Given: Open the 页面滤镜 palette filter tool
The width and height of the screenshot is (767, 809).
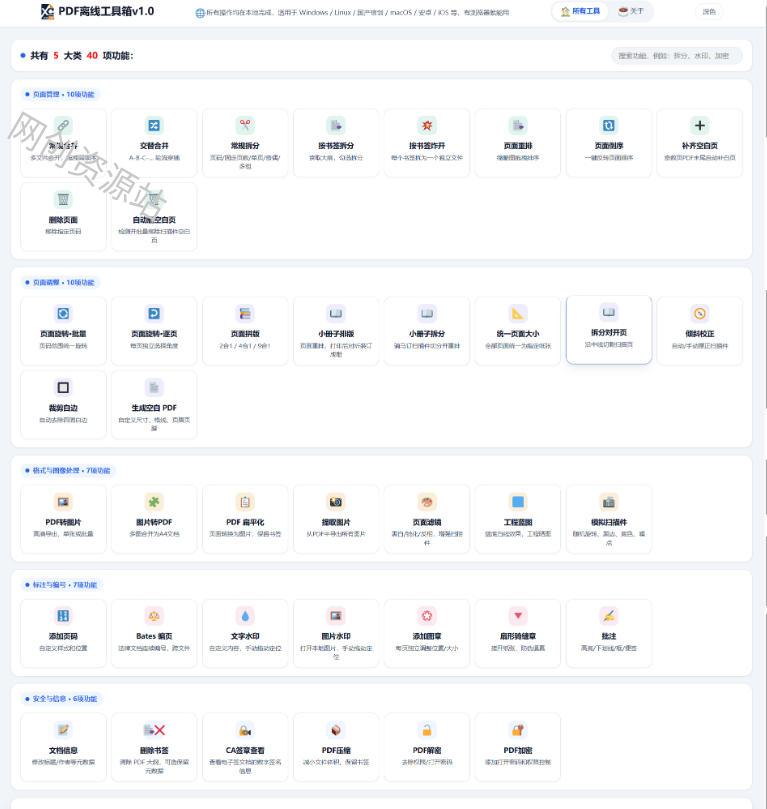Looking at the screenshot, I should click(x=427, y=519).
